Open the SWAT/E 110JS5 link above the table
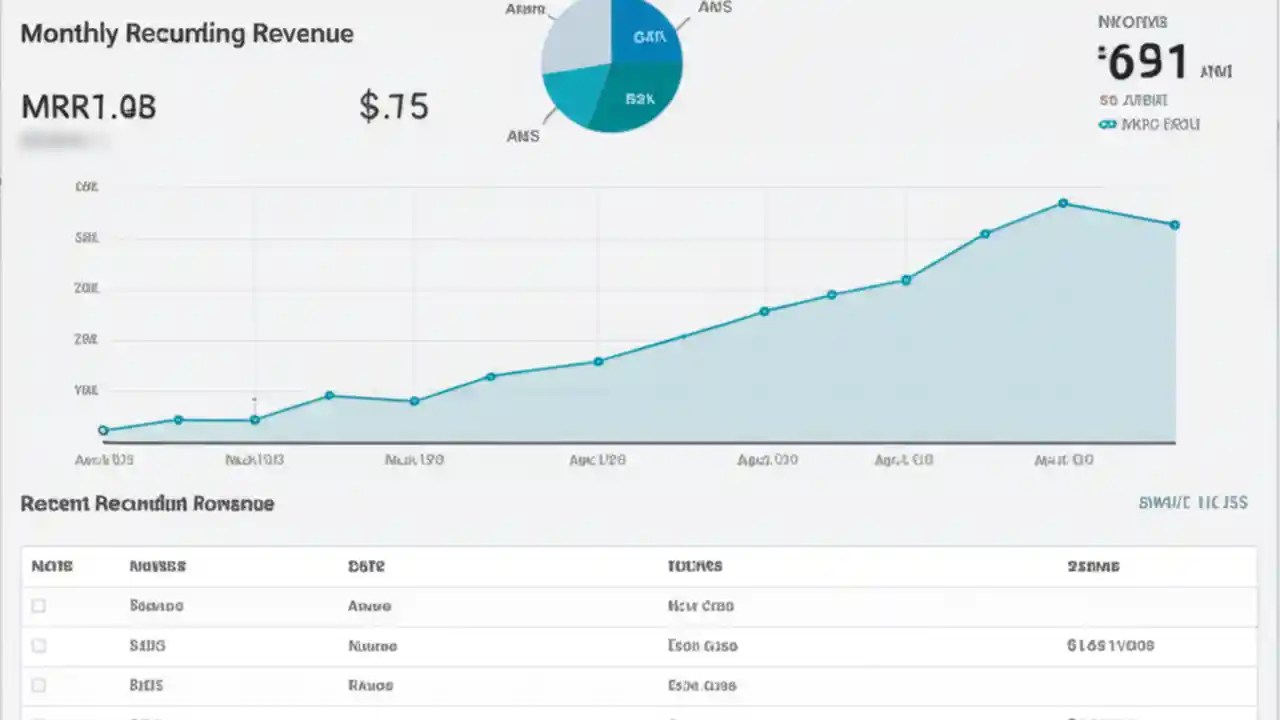1280x720 pixels. (1193, 503)
